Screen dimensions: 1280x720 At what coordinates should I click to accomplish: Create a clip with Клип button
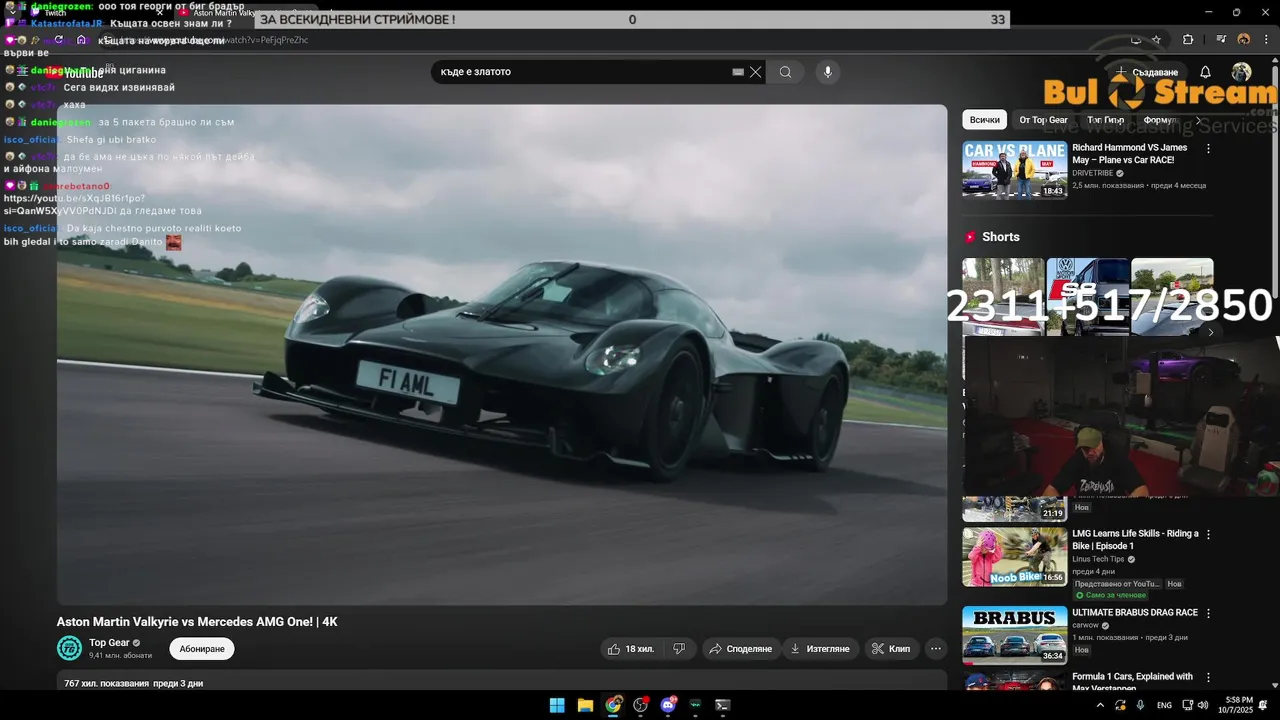[x=891, y=649]
